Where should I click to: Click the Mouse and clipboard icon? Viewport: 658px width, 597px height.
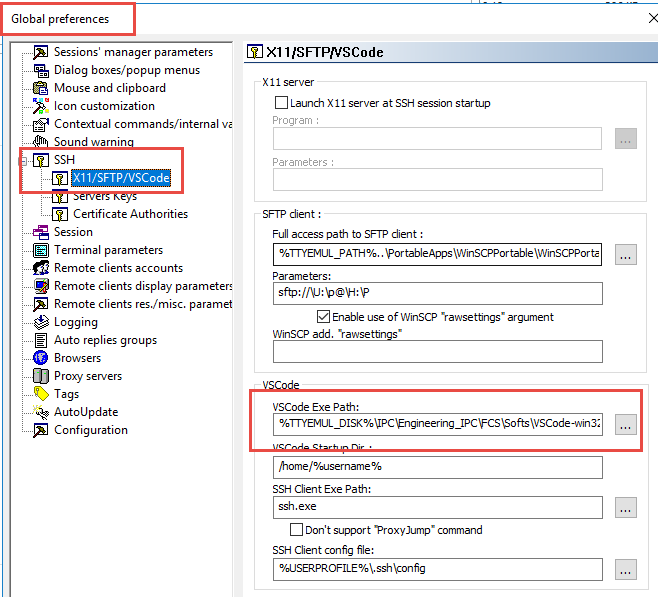[41, 88]
